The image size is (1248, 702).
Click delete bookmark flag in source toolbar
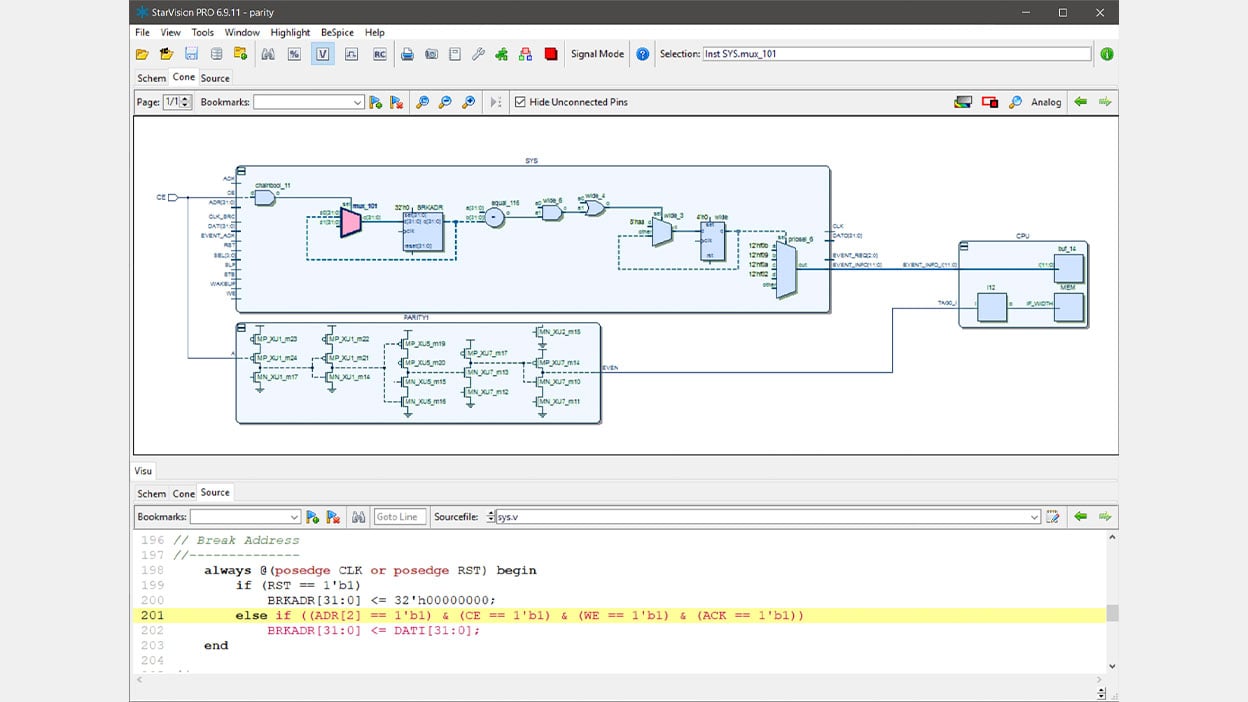coord(333,517)
